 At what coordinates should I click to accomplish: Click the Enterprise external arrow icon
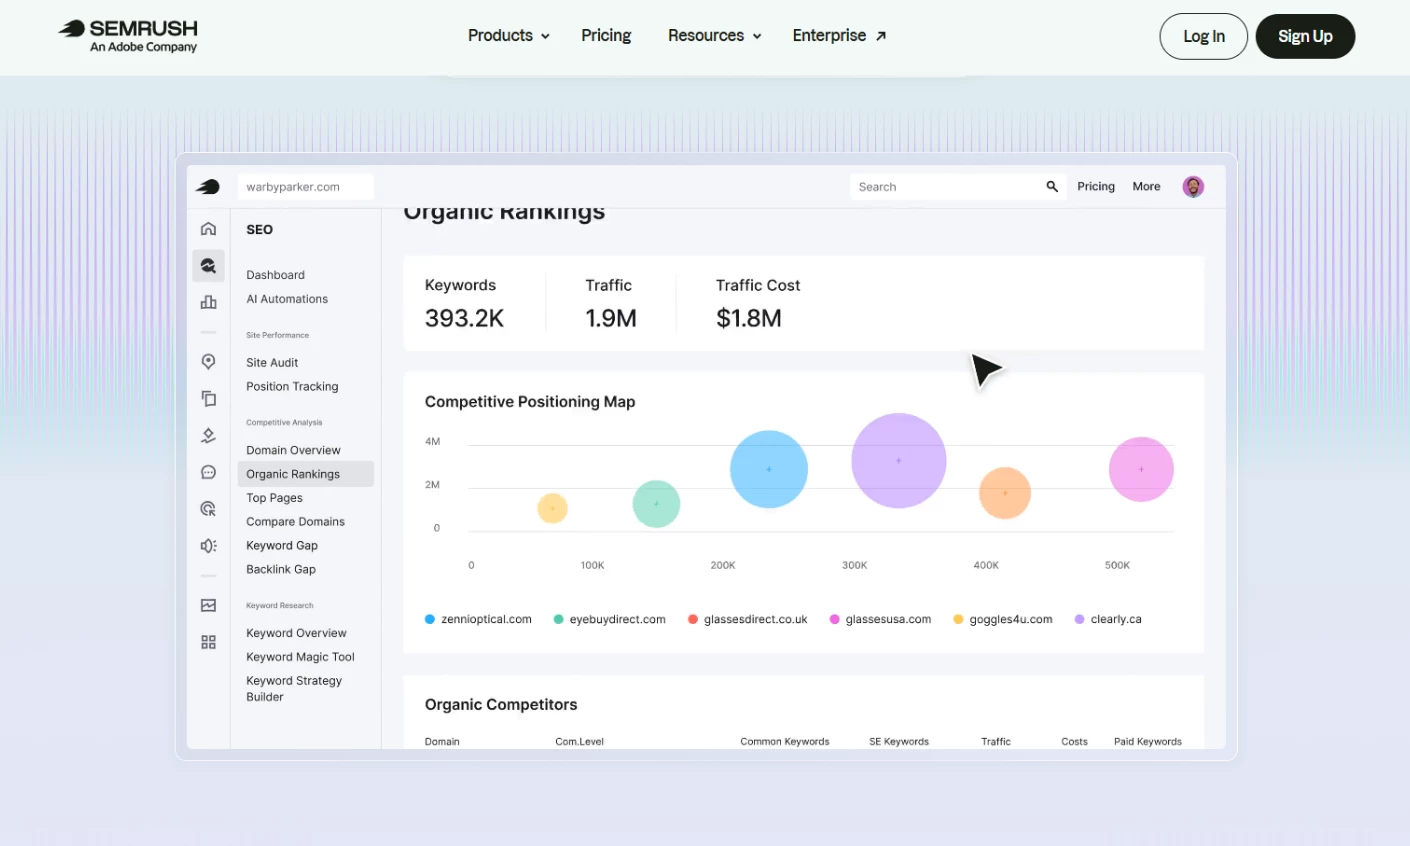(881, 36)
